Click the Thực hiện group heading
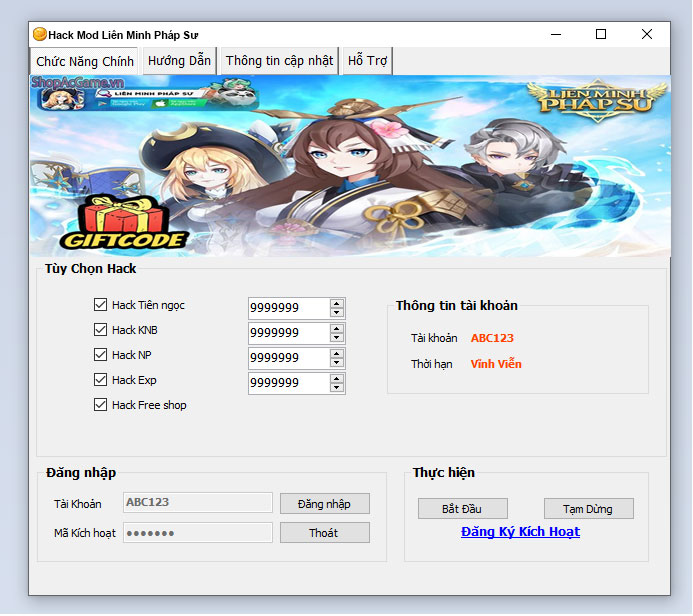Screen dimensions: 693x616 [x=444, y=472]
